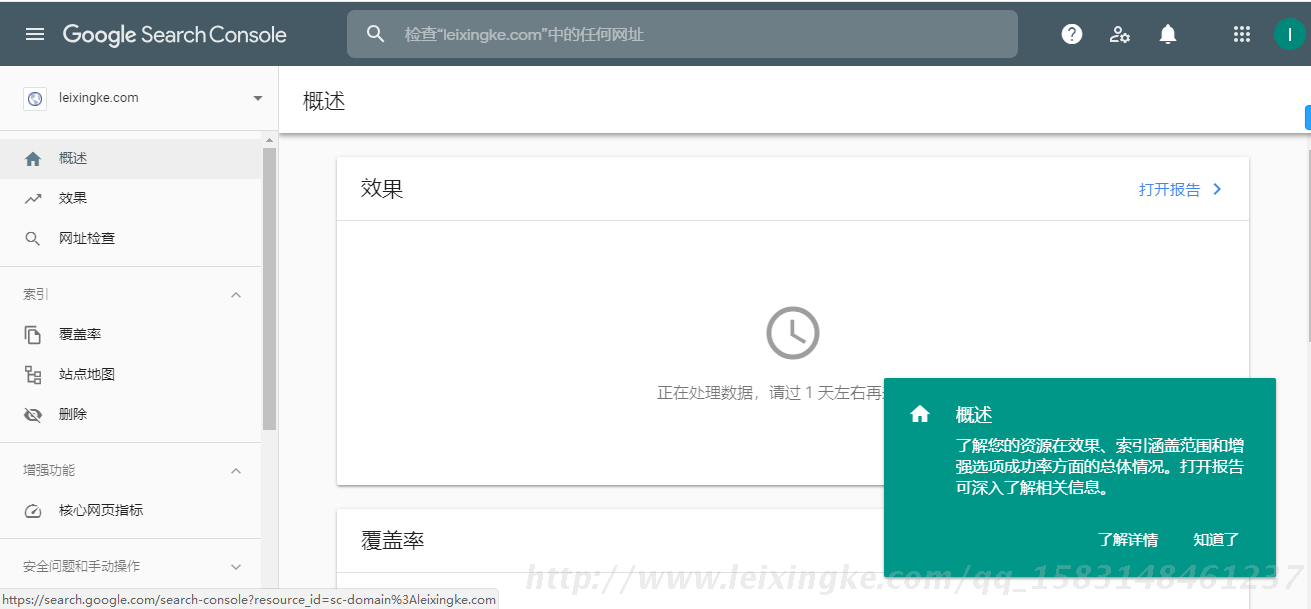Viewport: 1311px width, 609px height.
Task: Click the search magnifier icon in URL bar
Action: coord(376,34)
